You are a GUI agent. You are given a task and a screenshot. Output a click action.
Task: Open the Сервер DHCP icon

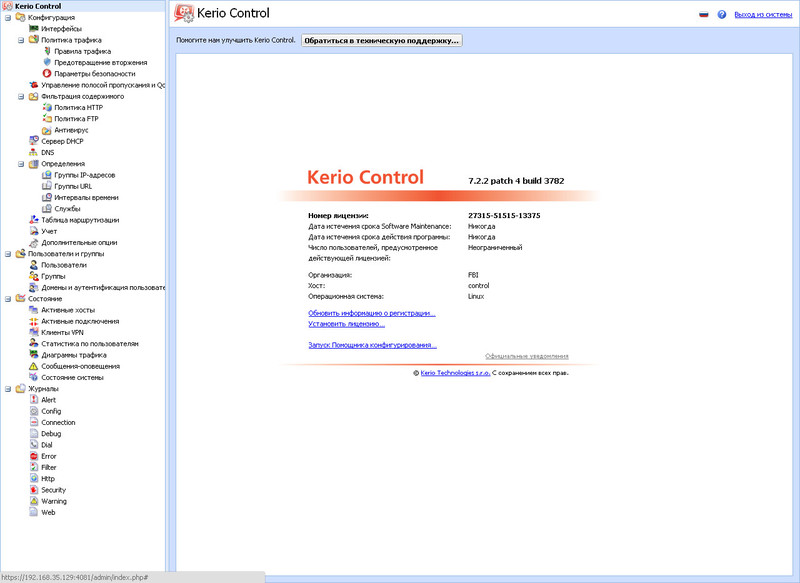coord(33,141)
